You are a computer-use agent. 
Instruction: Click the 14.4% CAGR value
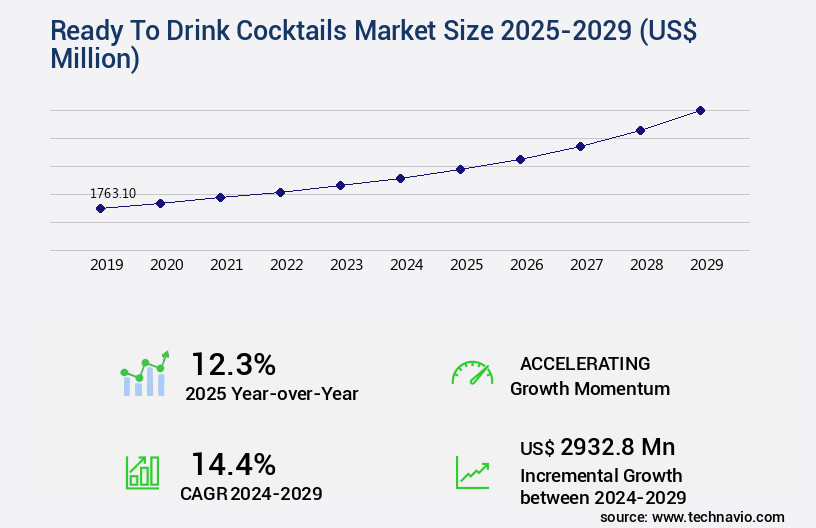point(233,463)
